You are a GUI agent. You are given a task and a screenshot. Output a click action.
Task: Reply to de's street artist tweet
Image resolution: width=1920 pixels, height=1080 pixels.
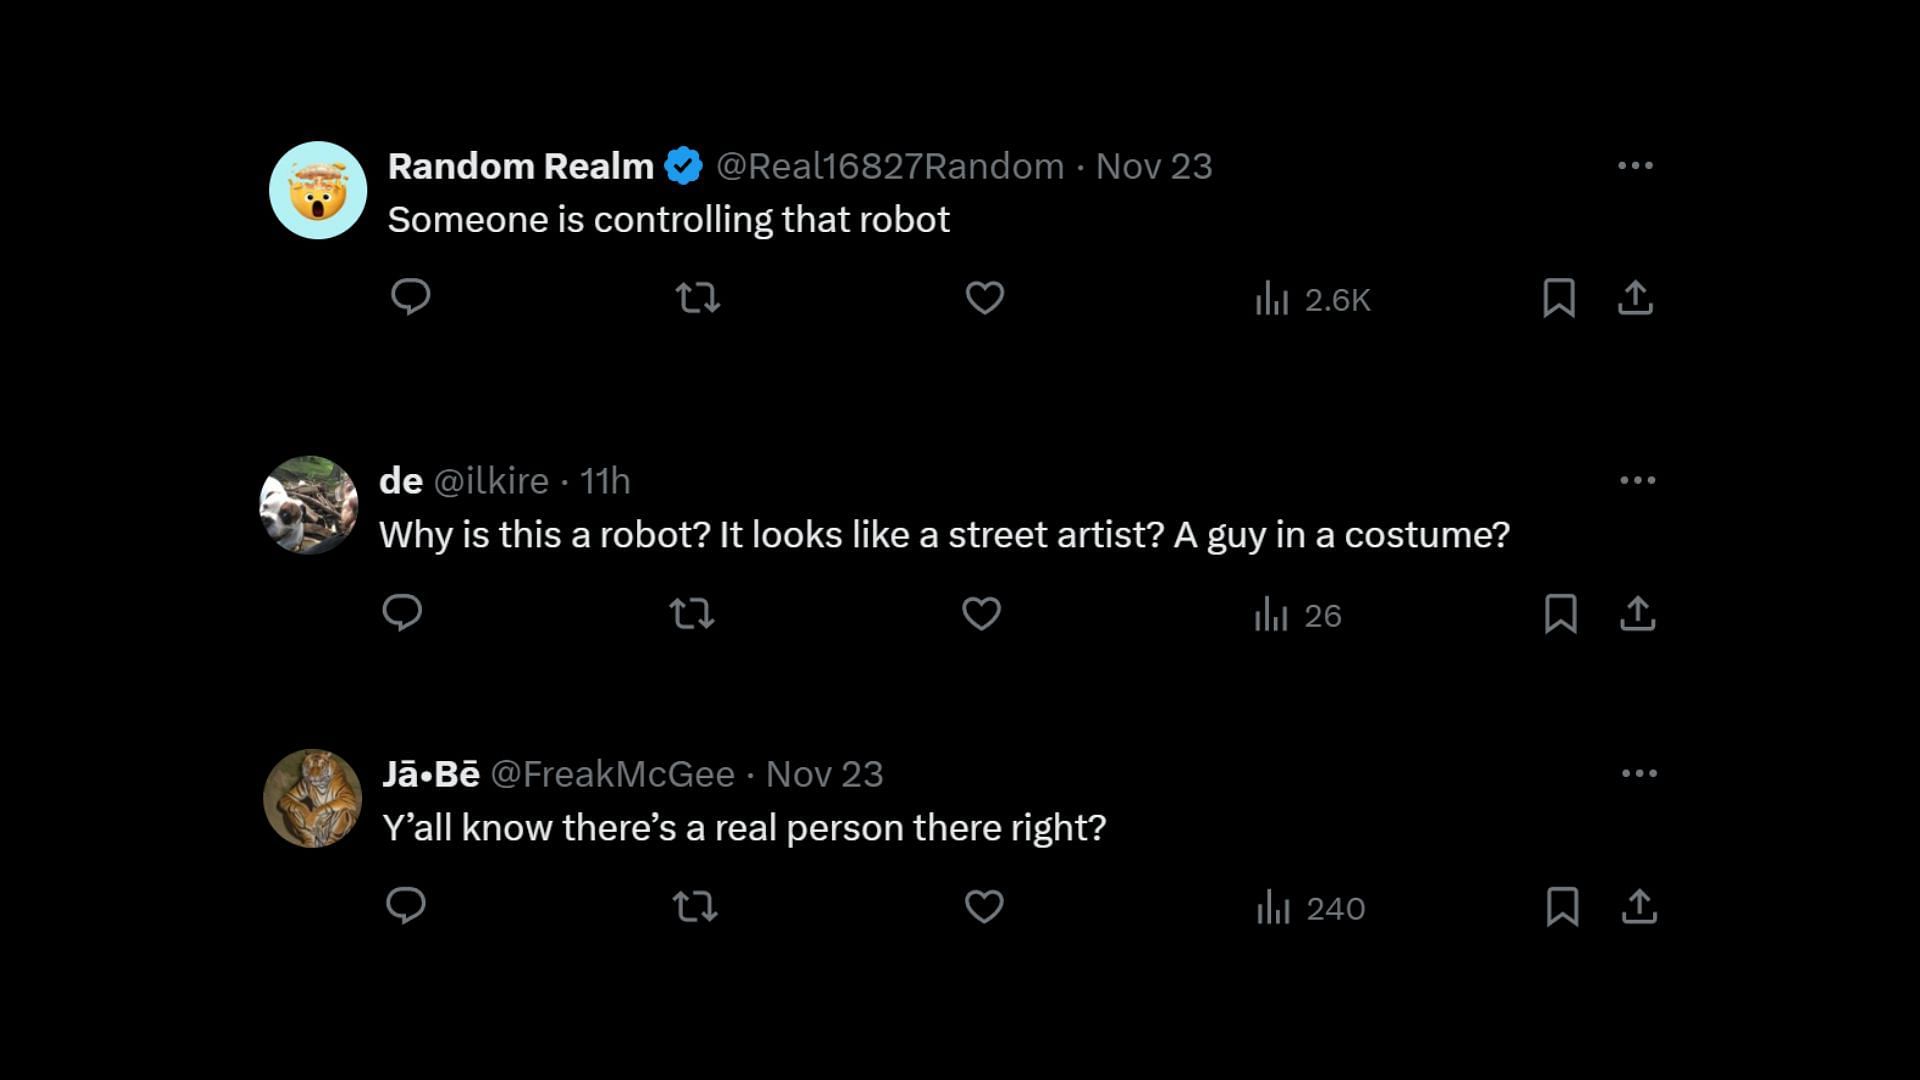point(402,612)
